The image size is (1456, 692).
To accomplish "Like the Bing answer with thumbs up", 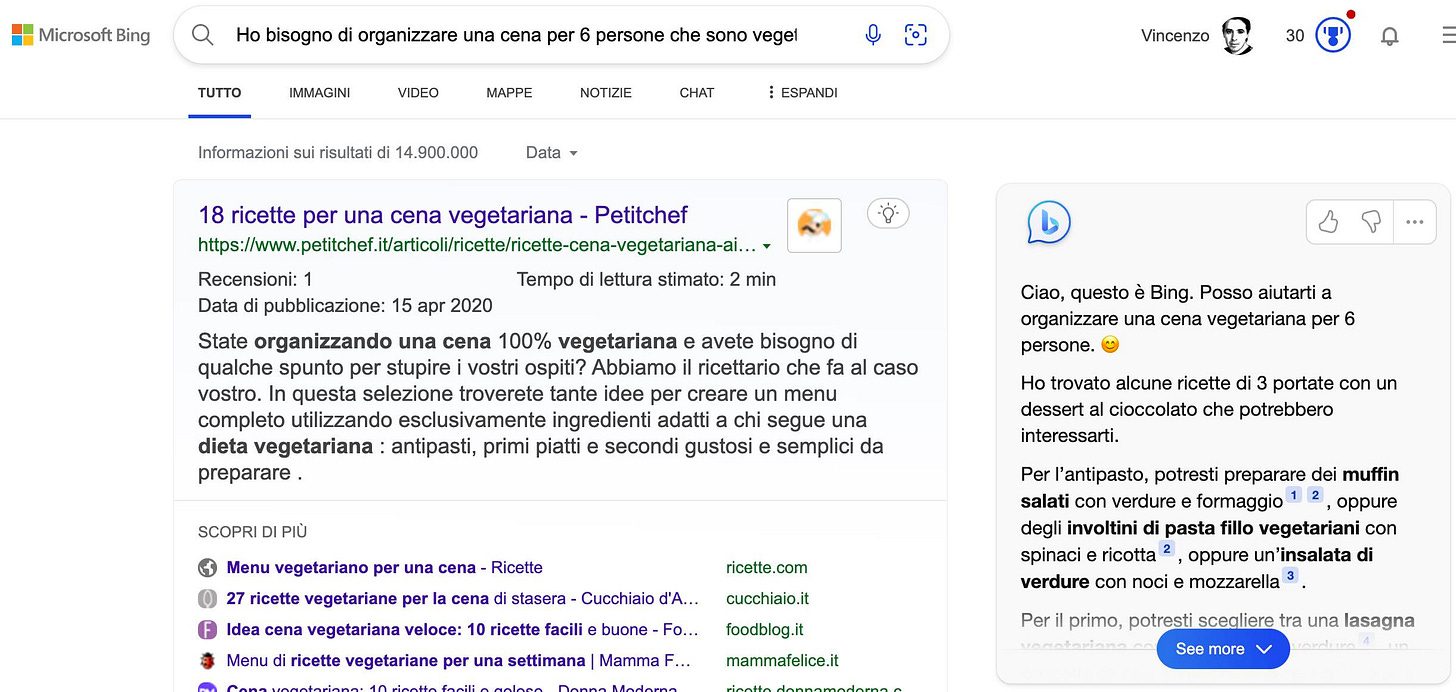I will click(1328, 222).
